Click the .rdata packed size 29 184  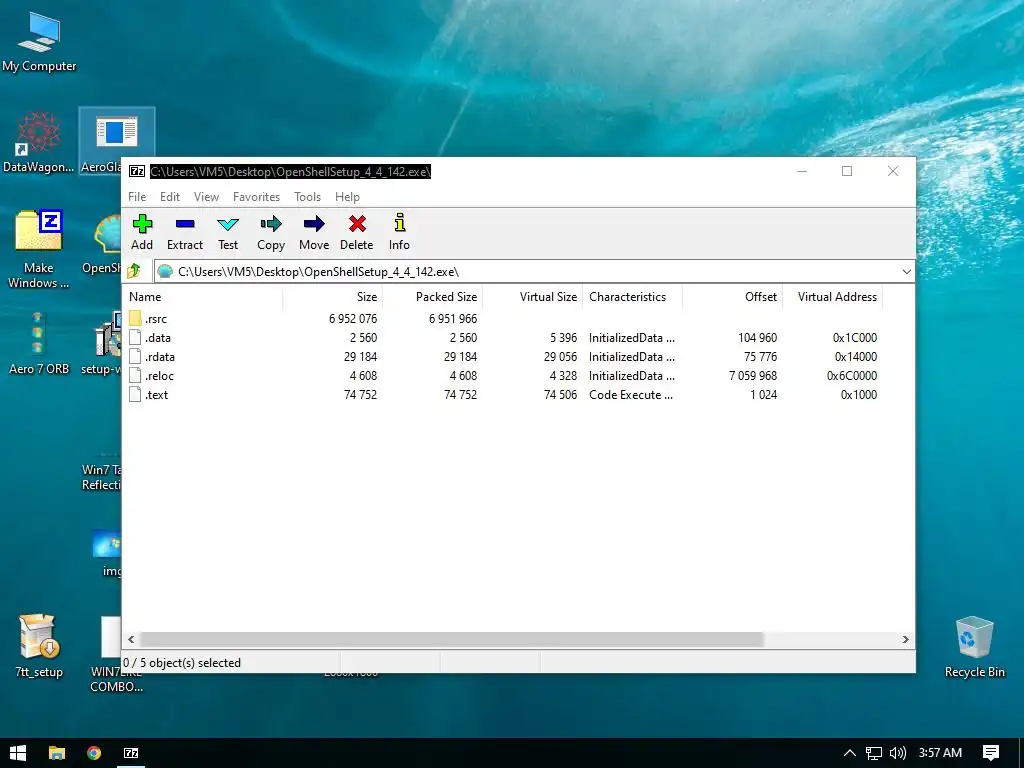pos(460,357)
